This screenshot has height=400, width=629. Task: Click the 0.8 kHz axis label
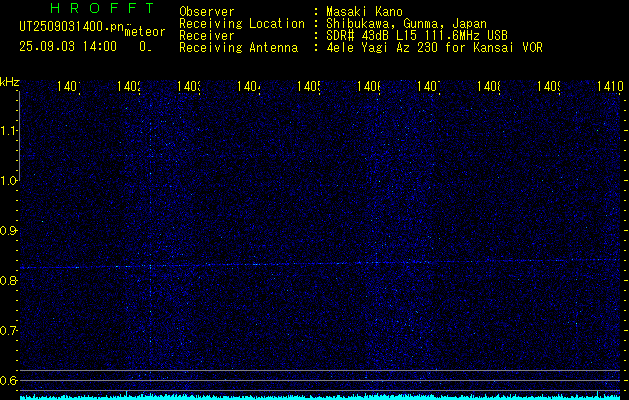click(x=8, y=281)
